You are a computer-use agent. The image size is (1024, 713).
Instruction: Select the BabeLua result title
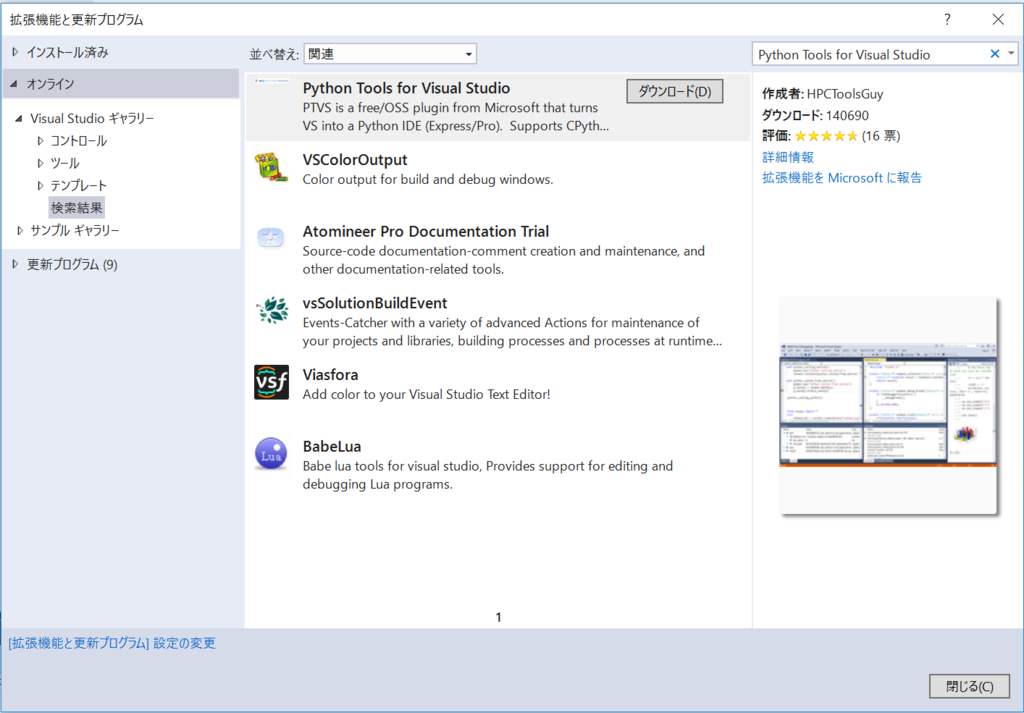(x=332, y=447)
